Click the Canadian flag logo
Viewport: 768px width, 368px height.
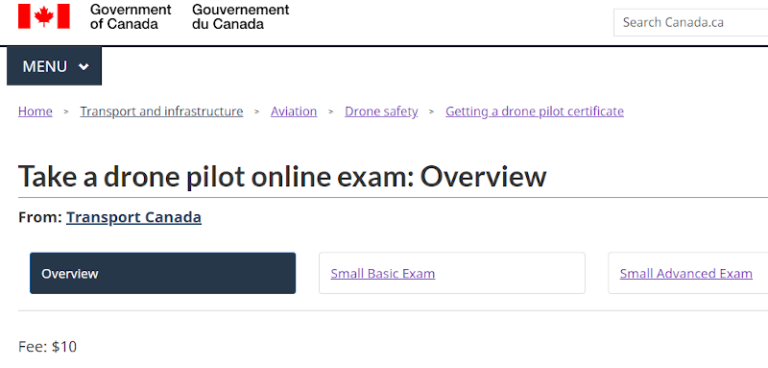pos(44,17)
